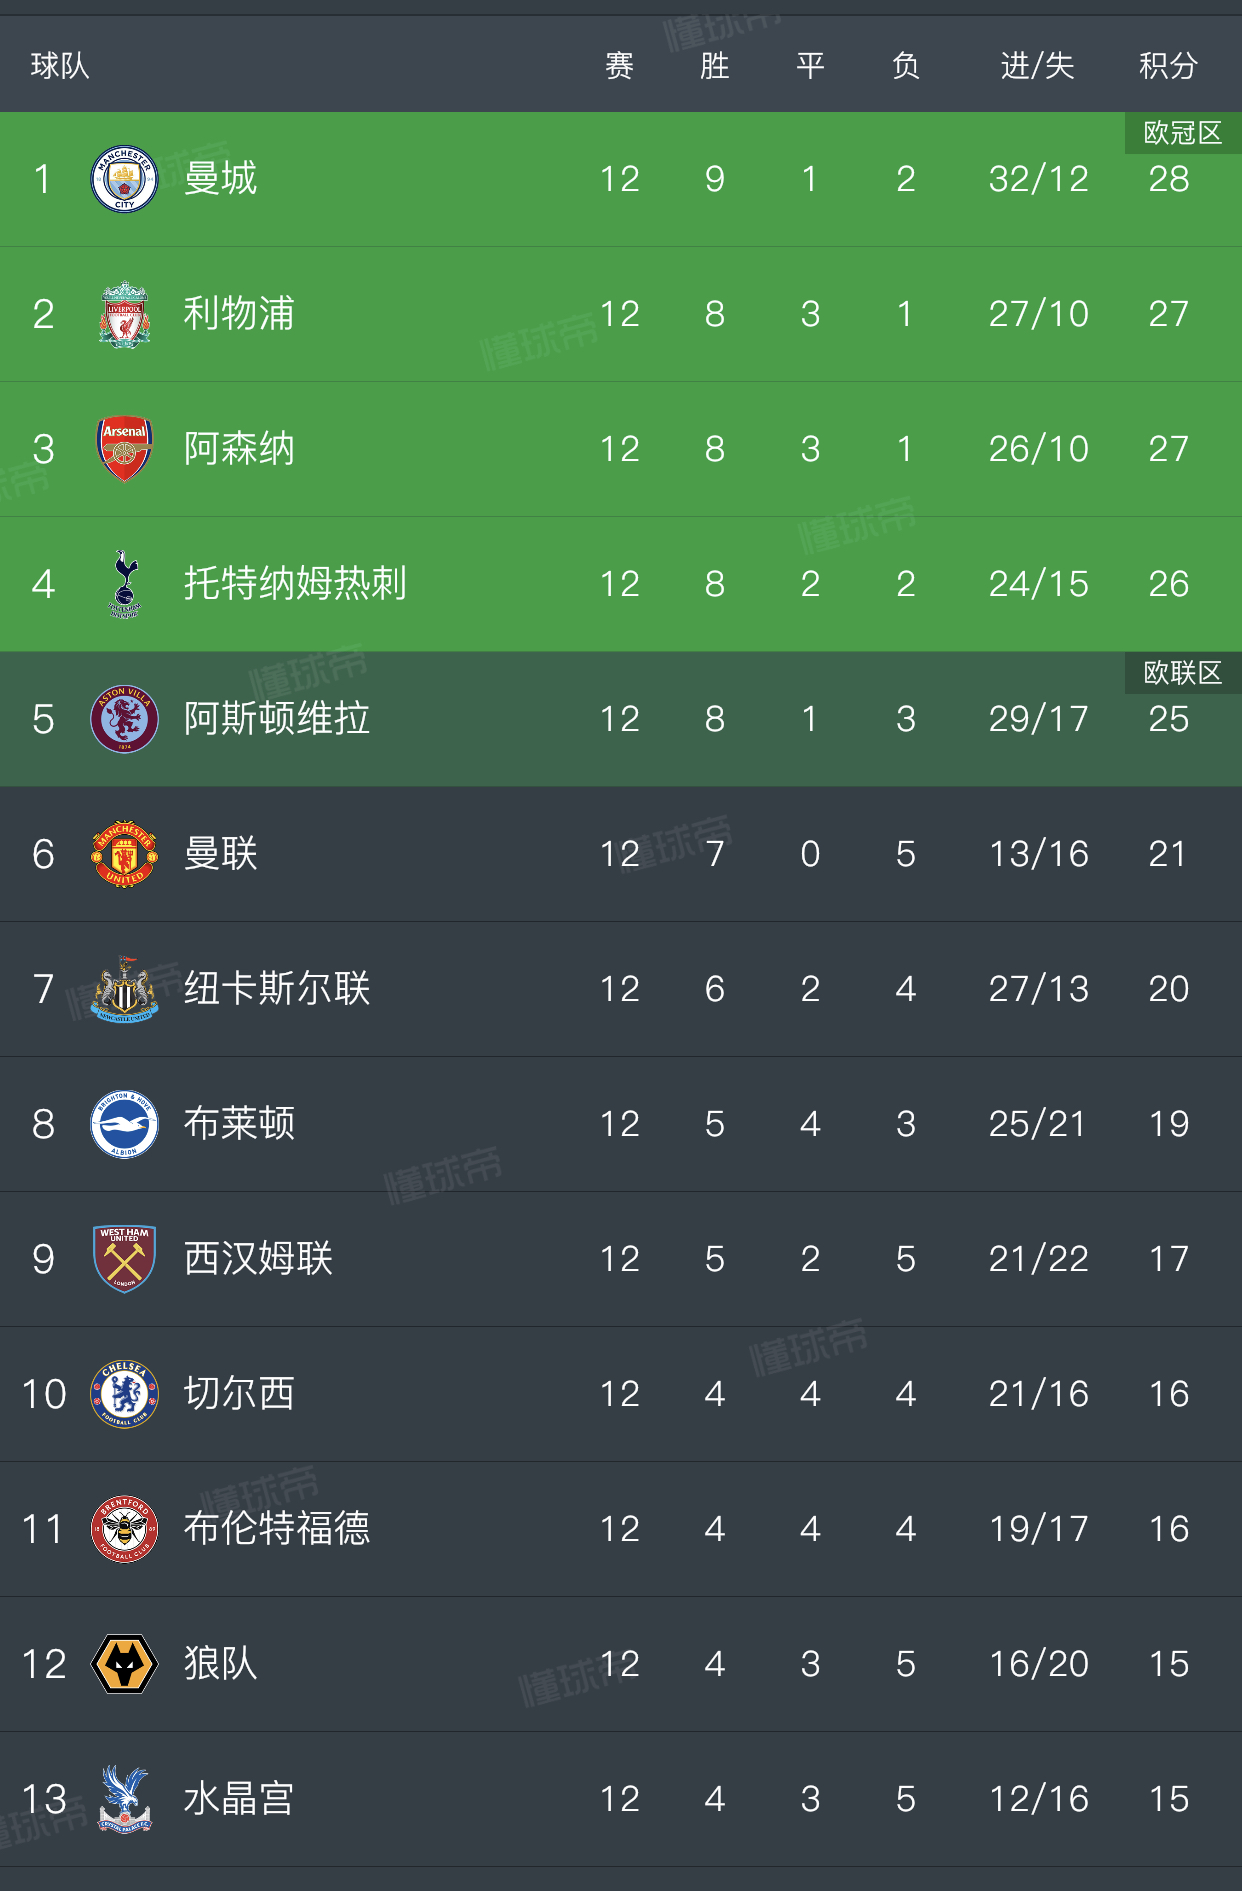Select the Arsenal team crest

point(124,449)
